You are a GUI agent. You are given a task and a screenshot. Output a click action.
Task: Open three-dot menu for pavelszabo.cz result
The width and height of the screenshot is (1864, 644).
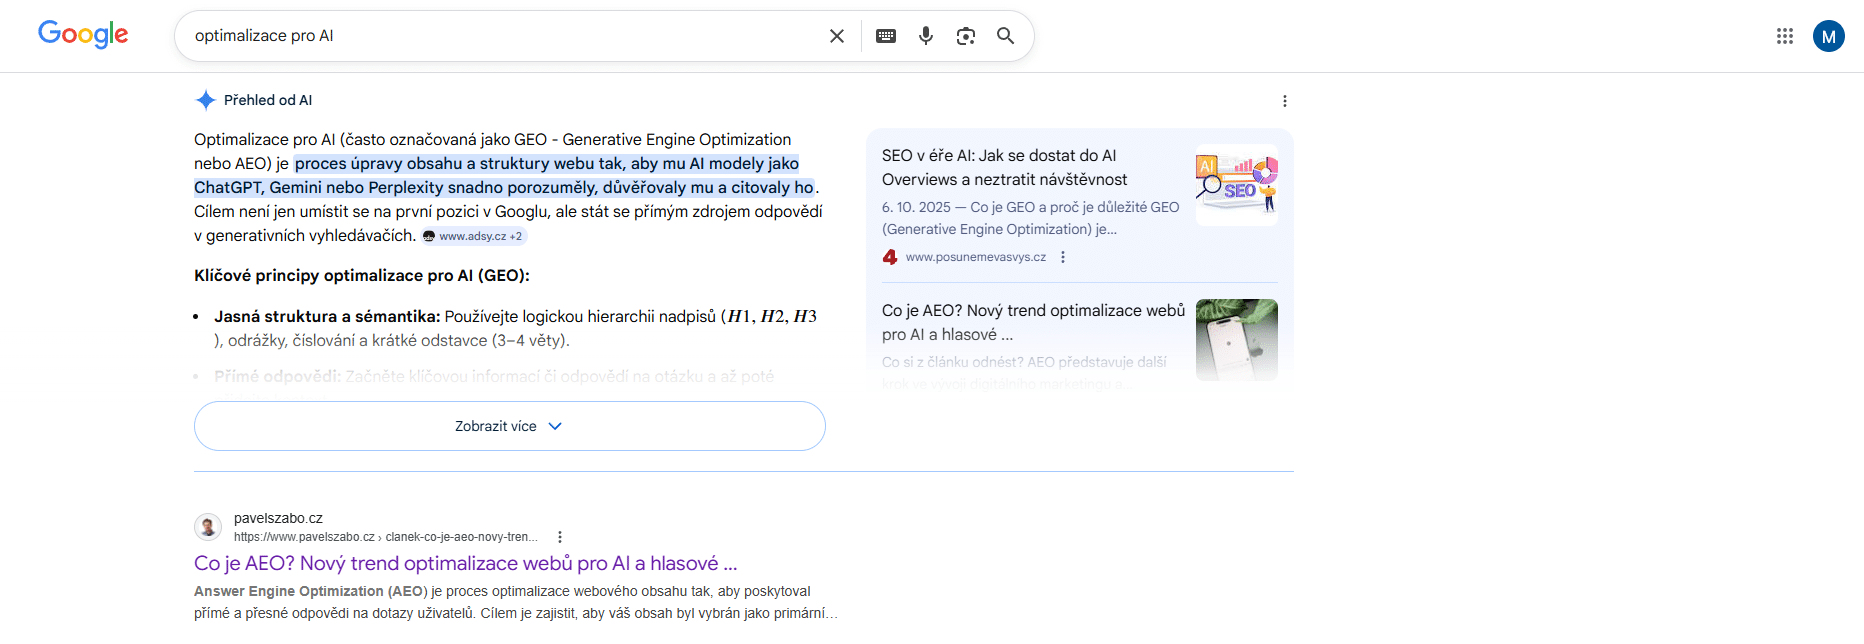pos(560,537)
